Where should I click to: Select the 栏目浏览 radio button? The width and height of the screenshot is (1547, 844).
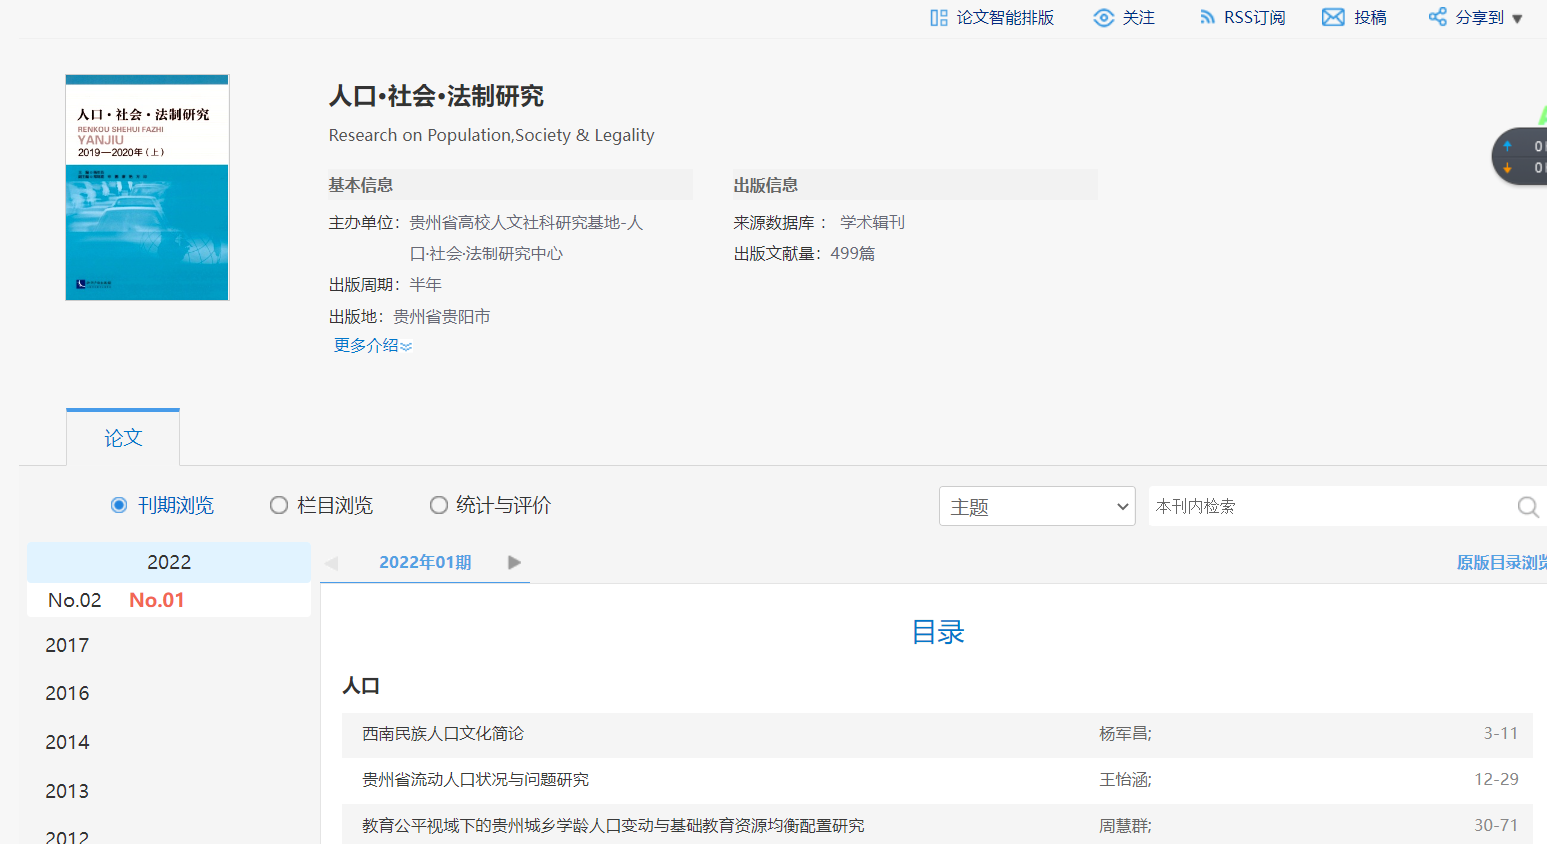tap(279, 506)
